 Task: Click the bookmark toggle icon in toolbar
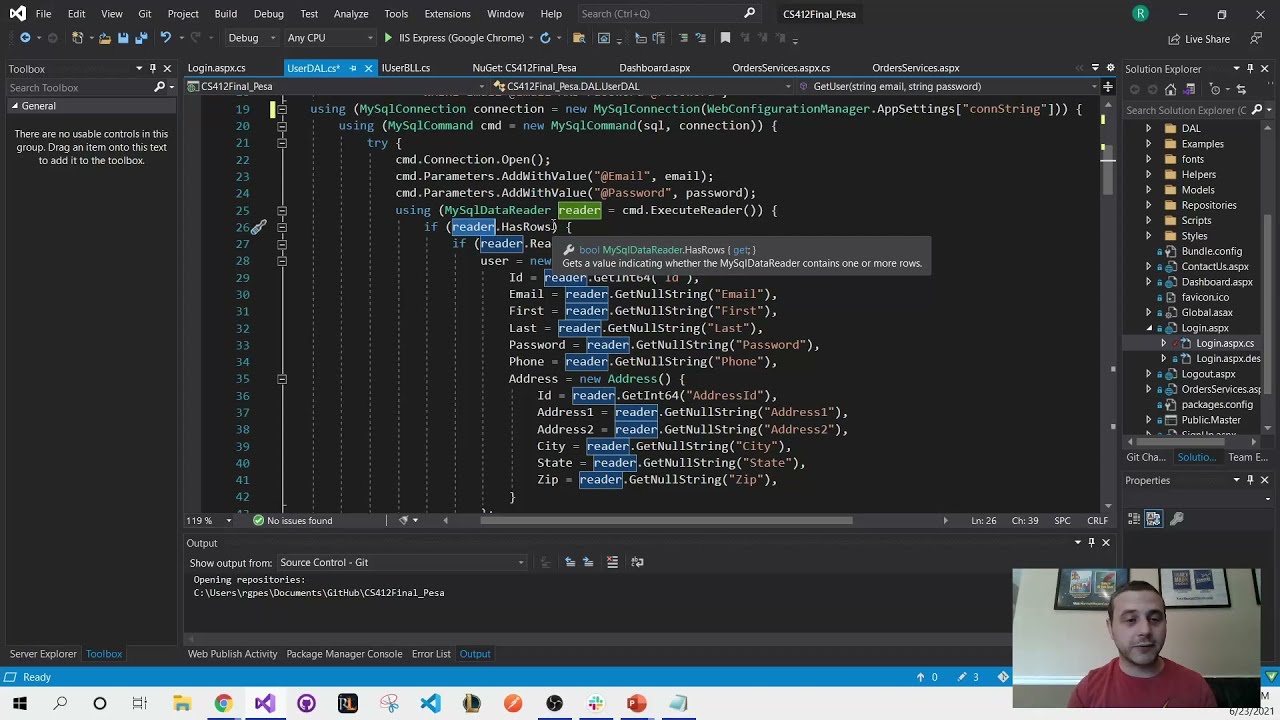click(725, 38)
